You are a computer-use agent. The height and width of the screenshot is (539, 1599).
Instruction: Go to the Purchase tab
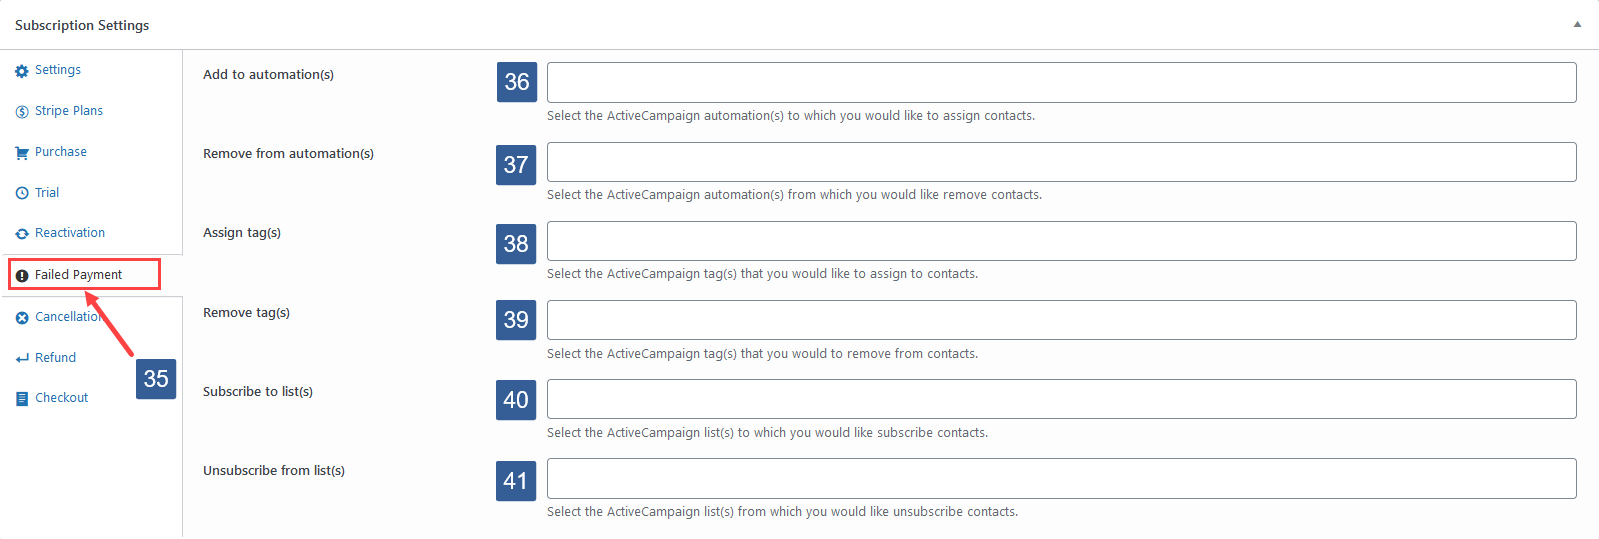tap(61, 152)
